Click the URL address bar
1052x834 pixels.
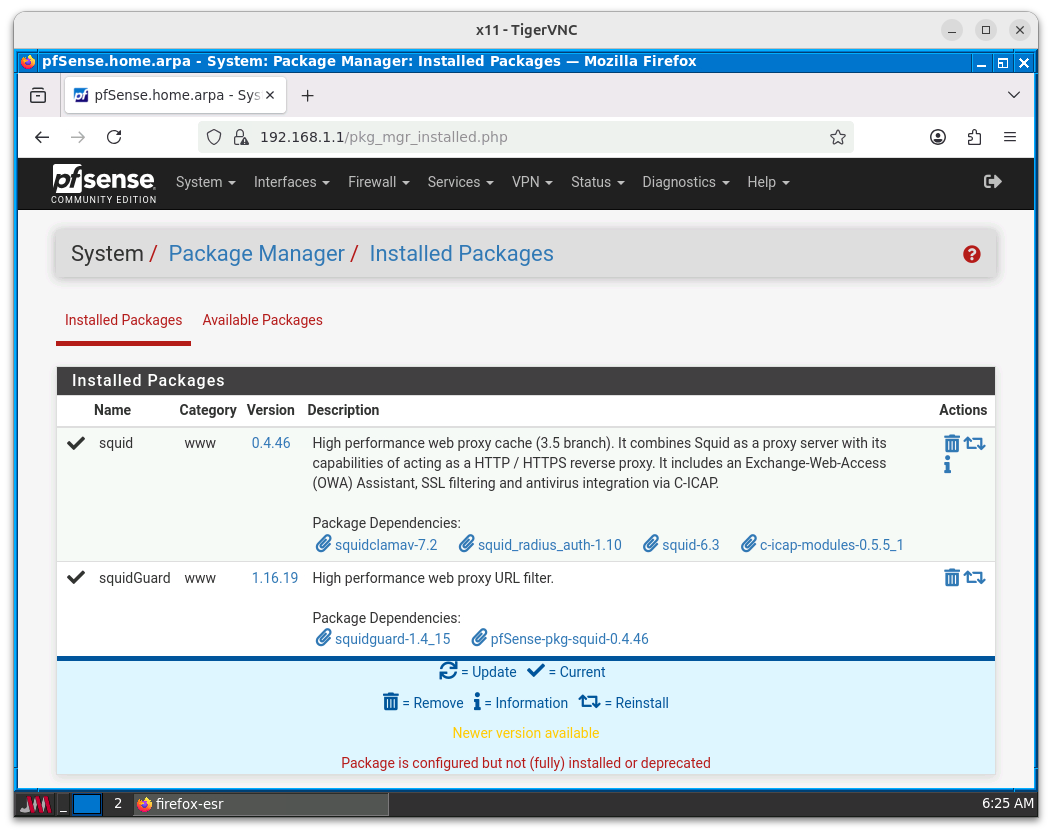click(530, 137)
